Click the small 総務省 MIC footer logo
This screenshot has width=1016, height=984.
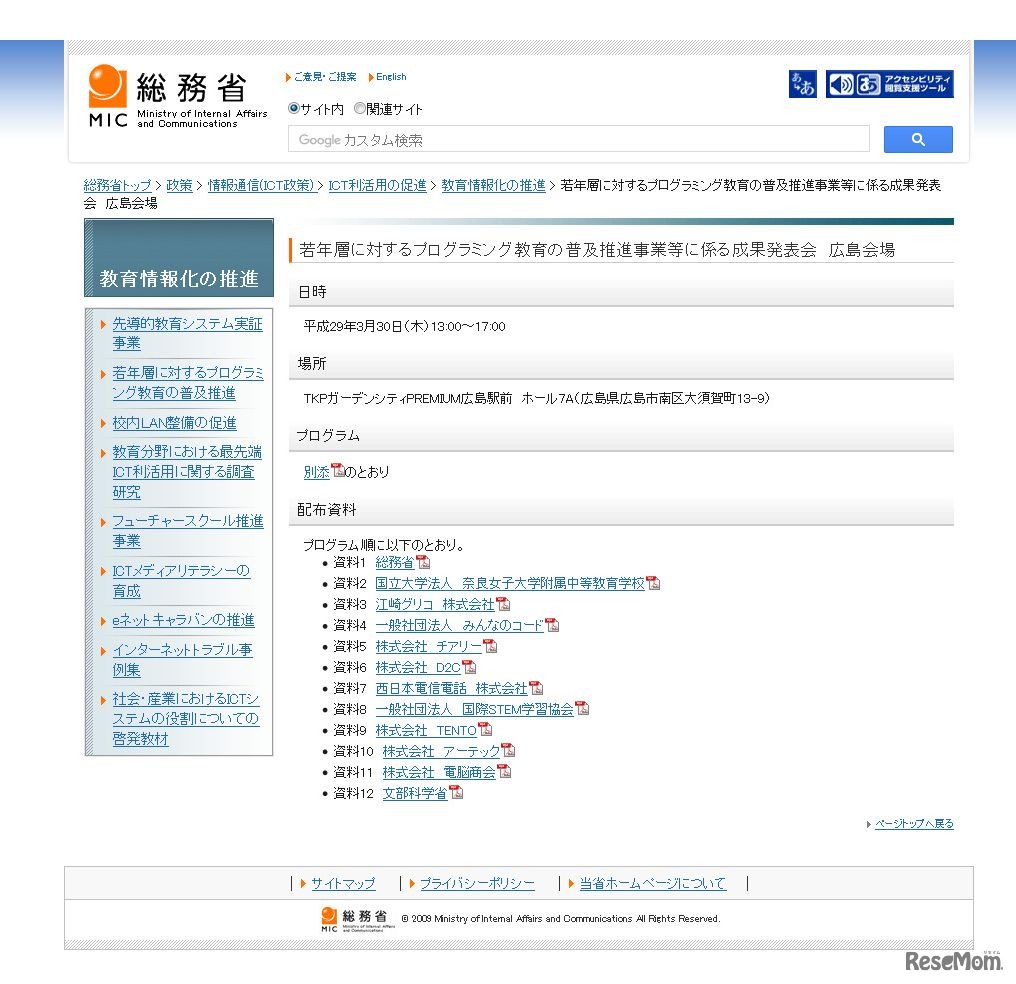pyautogui.click(x=358, y=920)
